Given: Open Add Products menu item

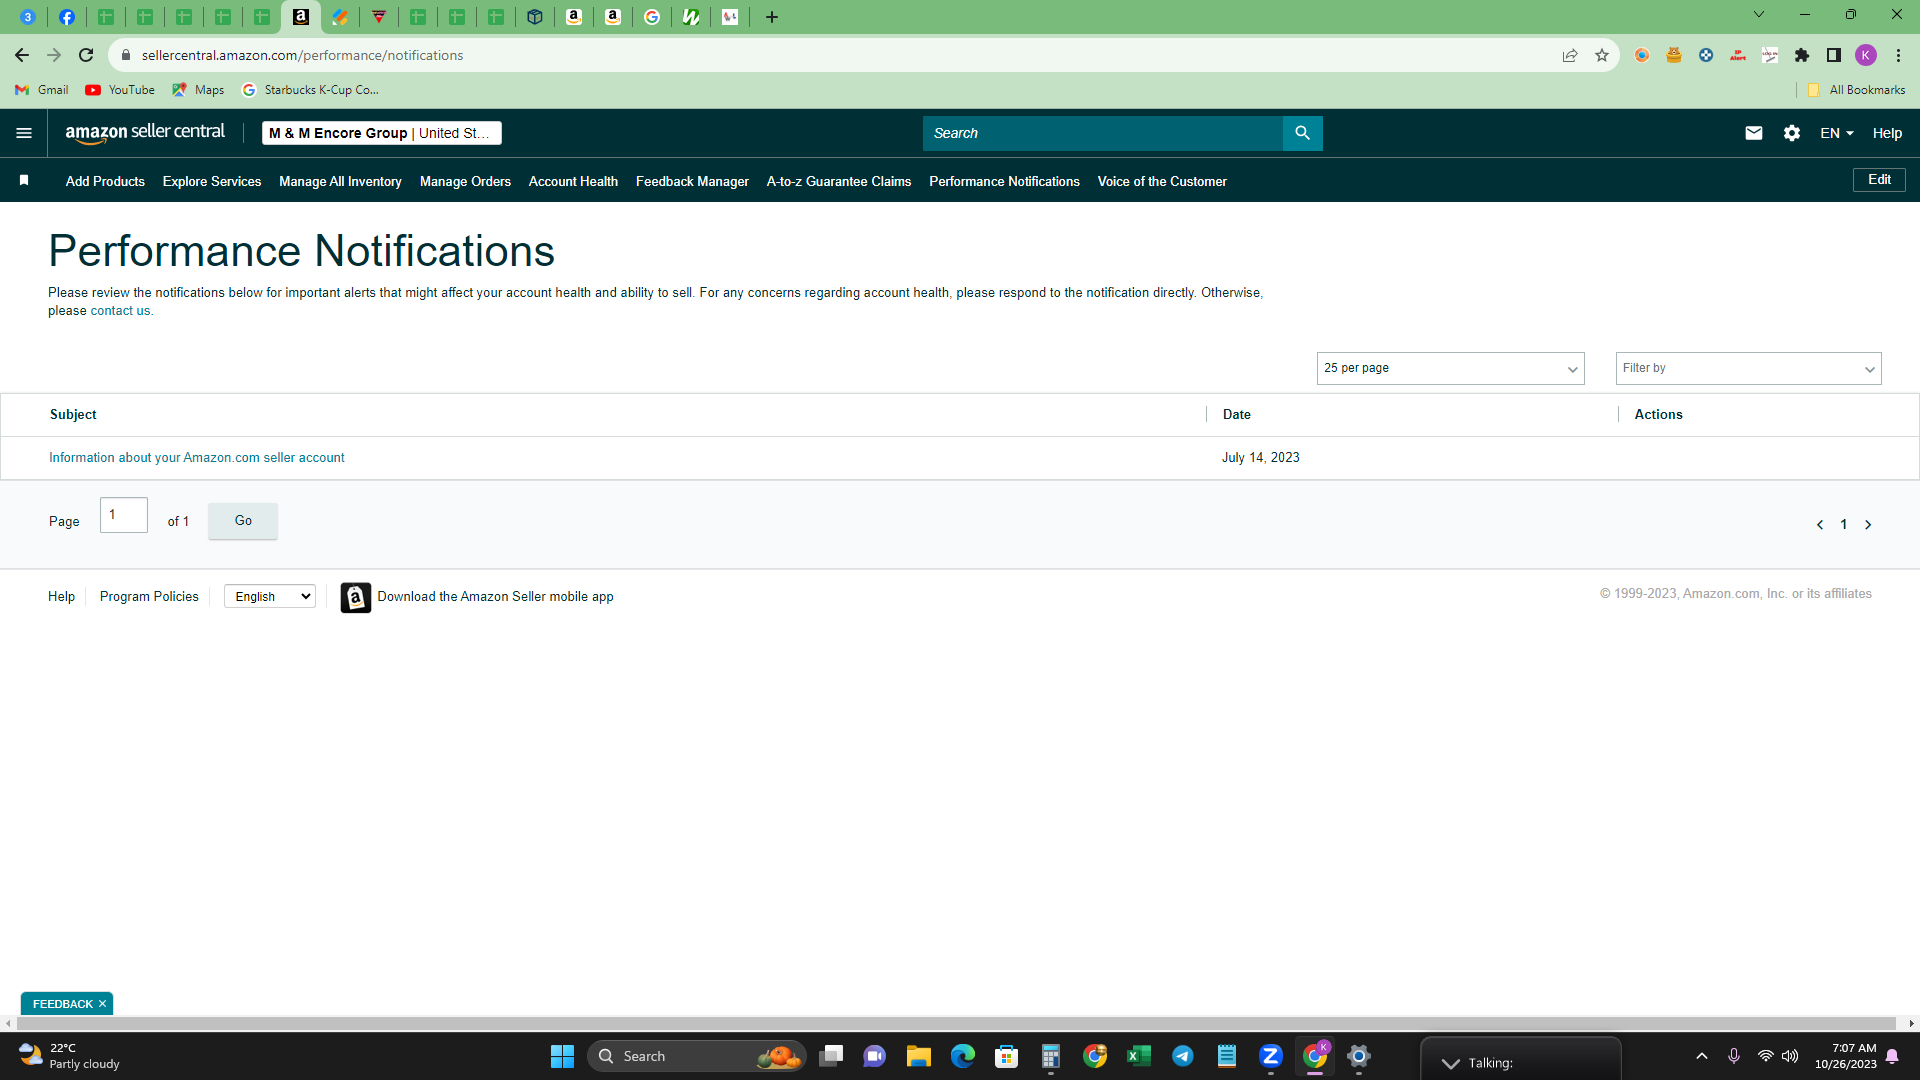Looking at the screenshot, I should (x=105, y=181).
